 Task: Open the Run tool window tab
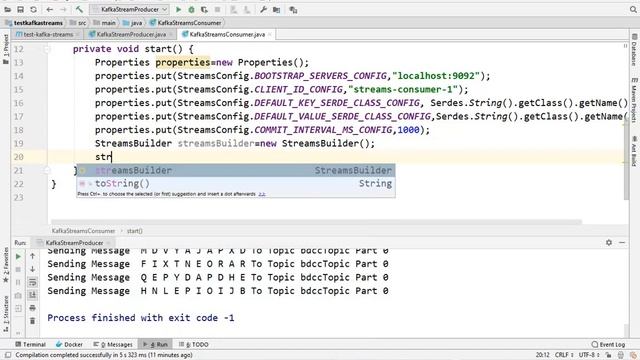click(x=155, y=344)
